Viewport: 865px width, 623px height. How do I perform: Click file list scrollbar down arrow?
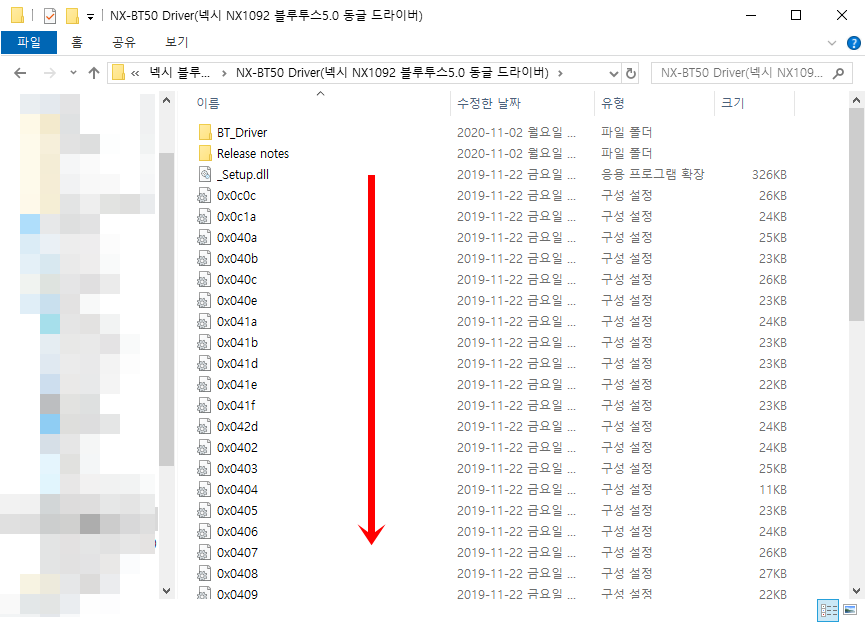pos(856,590)
